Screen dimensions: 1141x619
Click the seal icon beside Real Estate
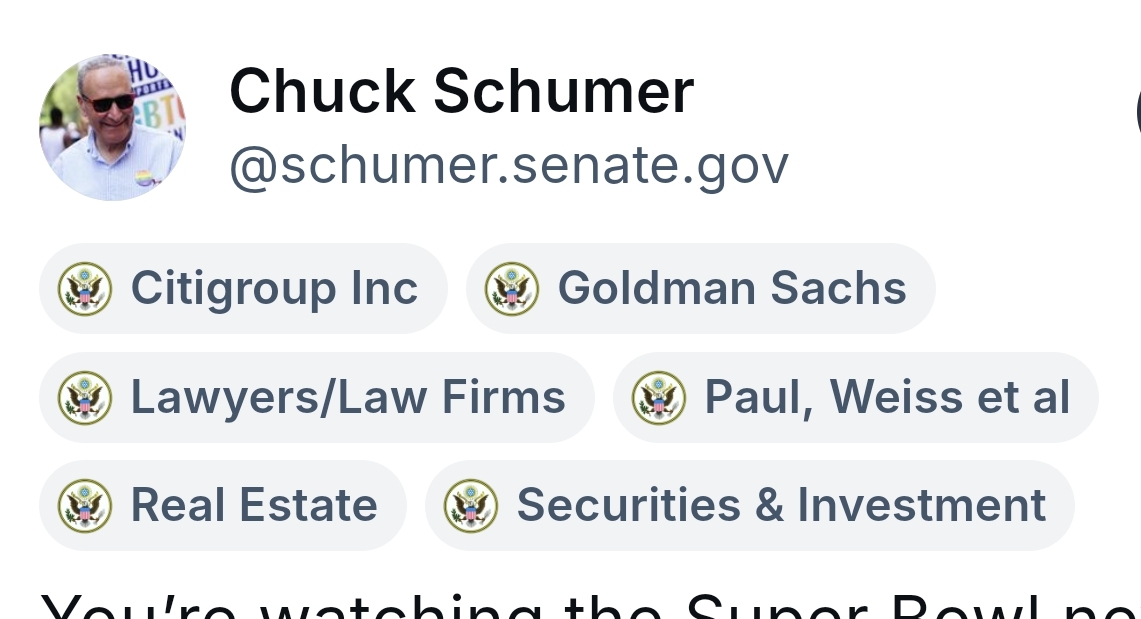[85, 506]
